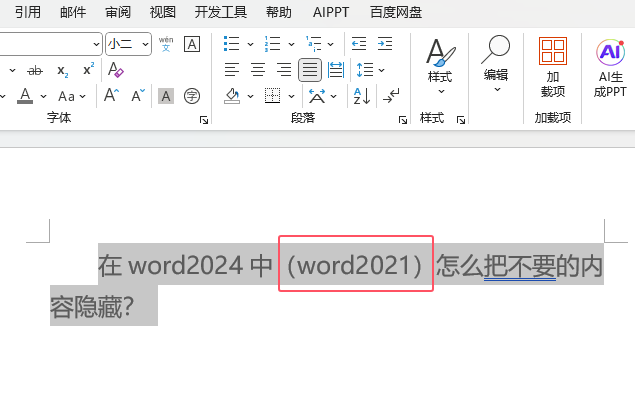This screenshot has height=393, width=635.
Task: Open the 样式 styles gallery
Action: coord(441,66)
